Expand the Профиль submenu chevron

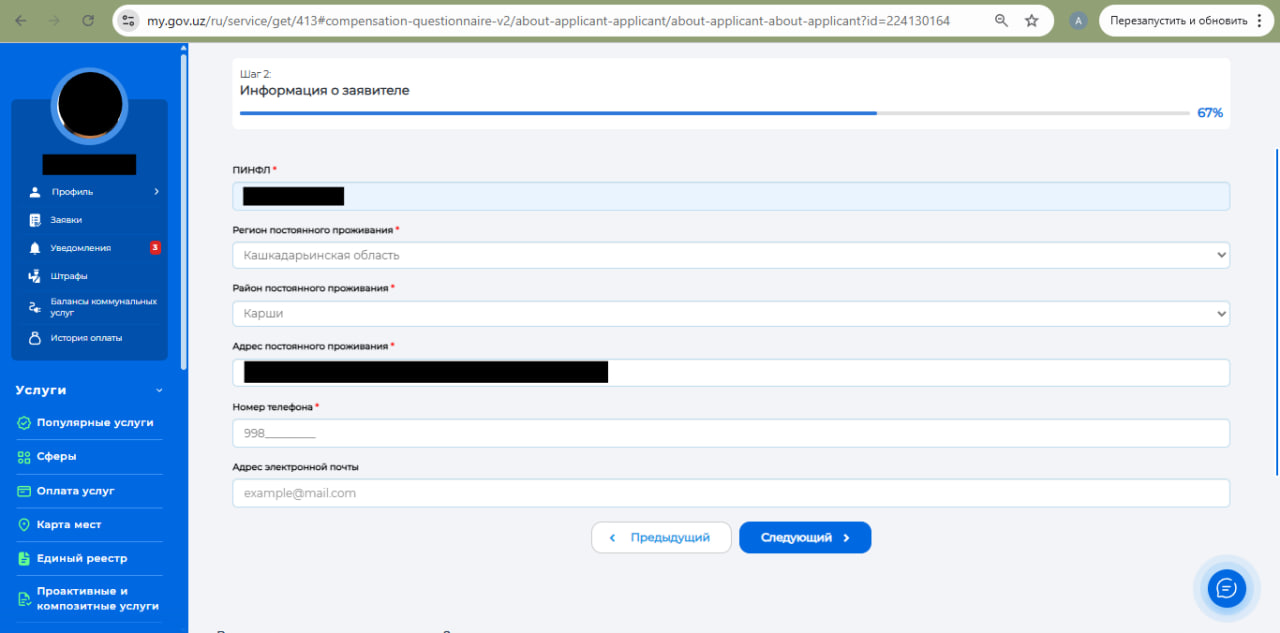point(156,192)
